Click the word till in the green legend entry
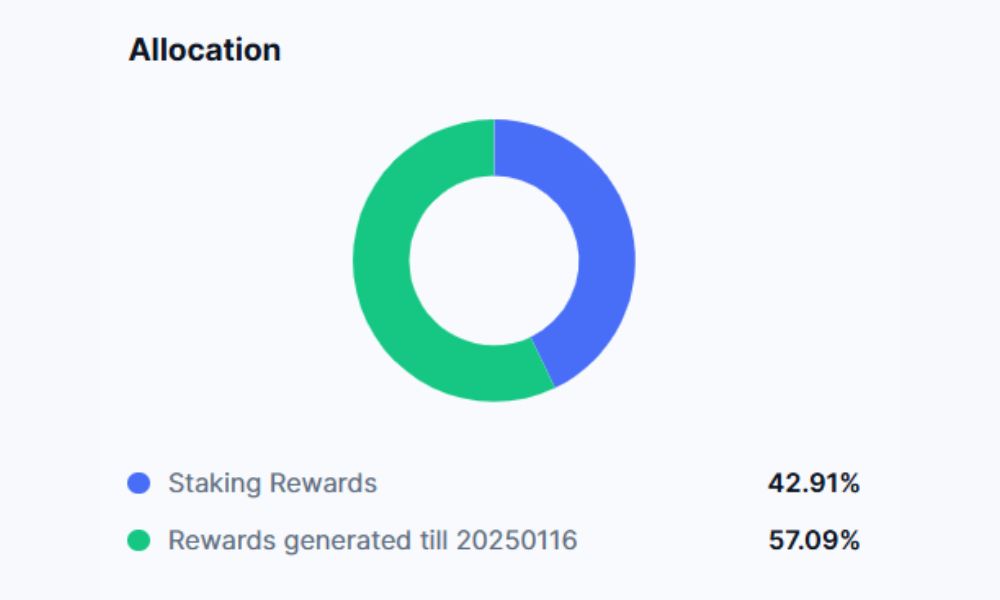 point(432,541)
